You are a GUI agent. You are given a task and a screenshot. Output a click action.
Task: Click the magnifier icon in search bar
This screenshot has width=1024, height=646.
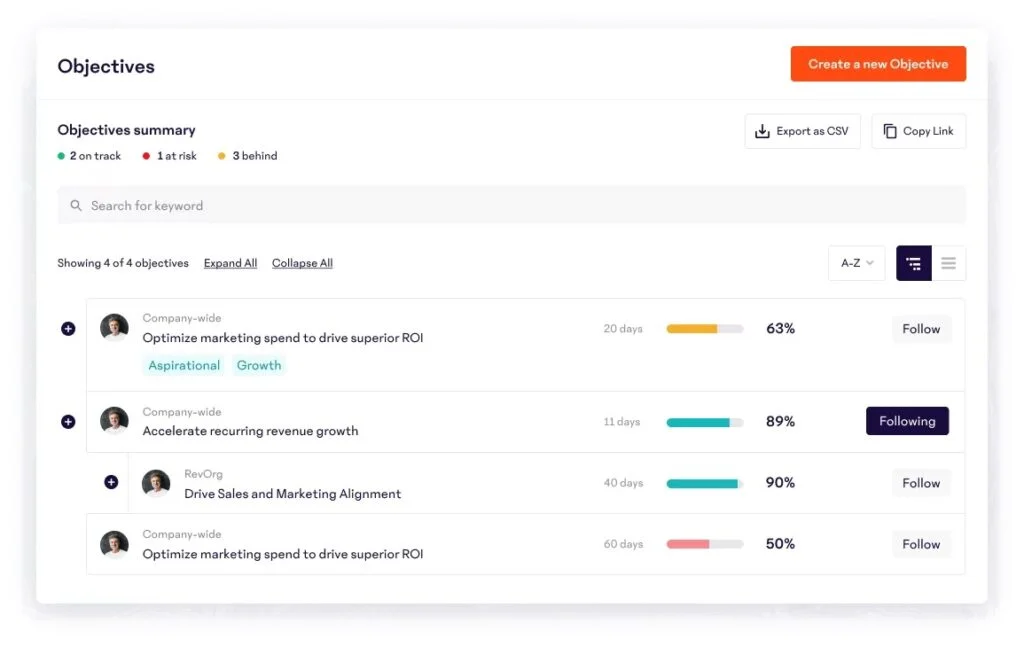coord(76,206)
